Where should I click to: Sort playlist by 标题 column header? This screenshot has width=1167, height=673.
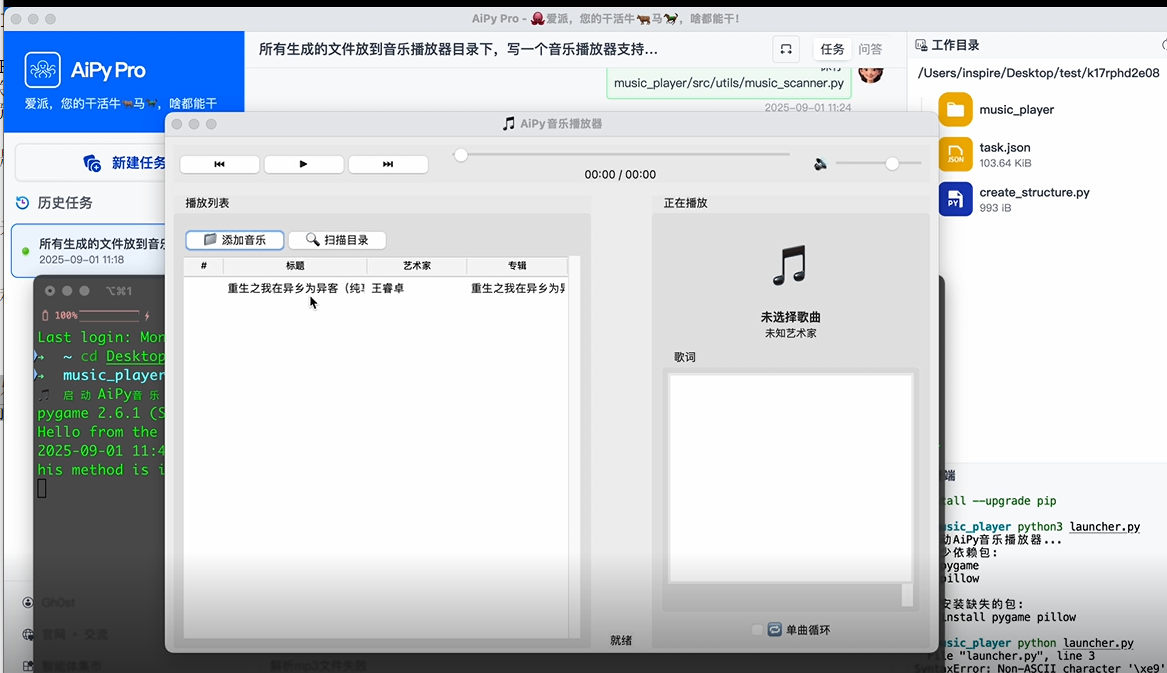[x=295, y=266]
